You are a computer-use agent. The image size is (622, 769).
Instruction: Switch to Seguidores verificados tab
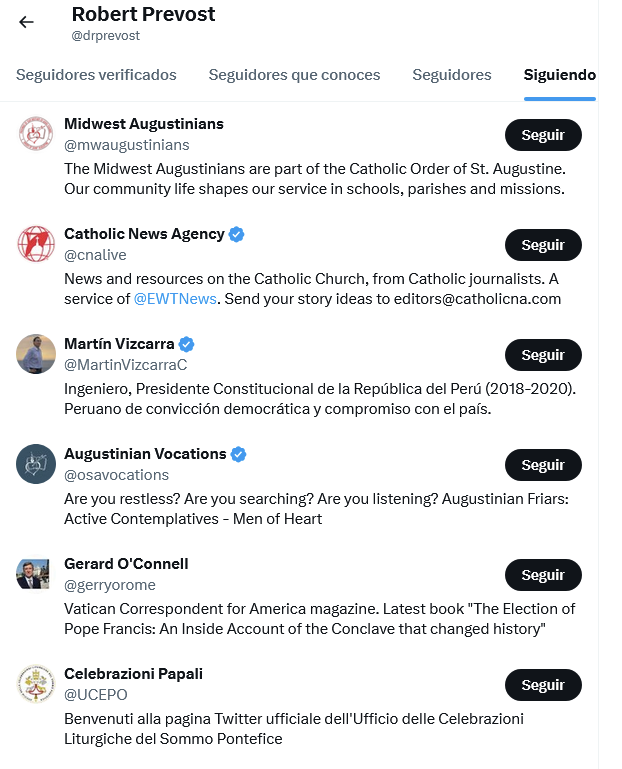(96, 75)
